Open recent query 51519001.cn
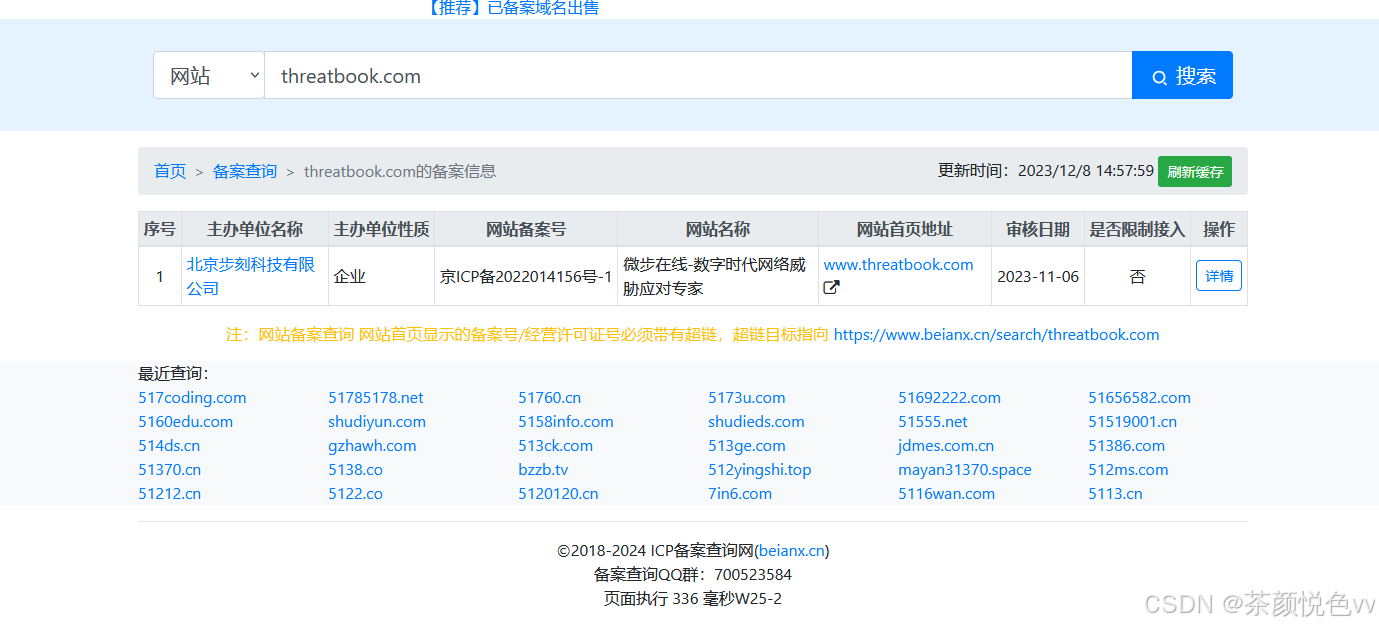The image size is (1379, 627). click(1132, 422)
